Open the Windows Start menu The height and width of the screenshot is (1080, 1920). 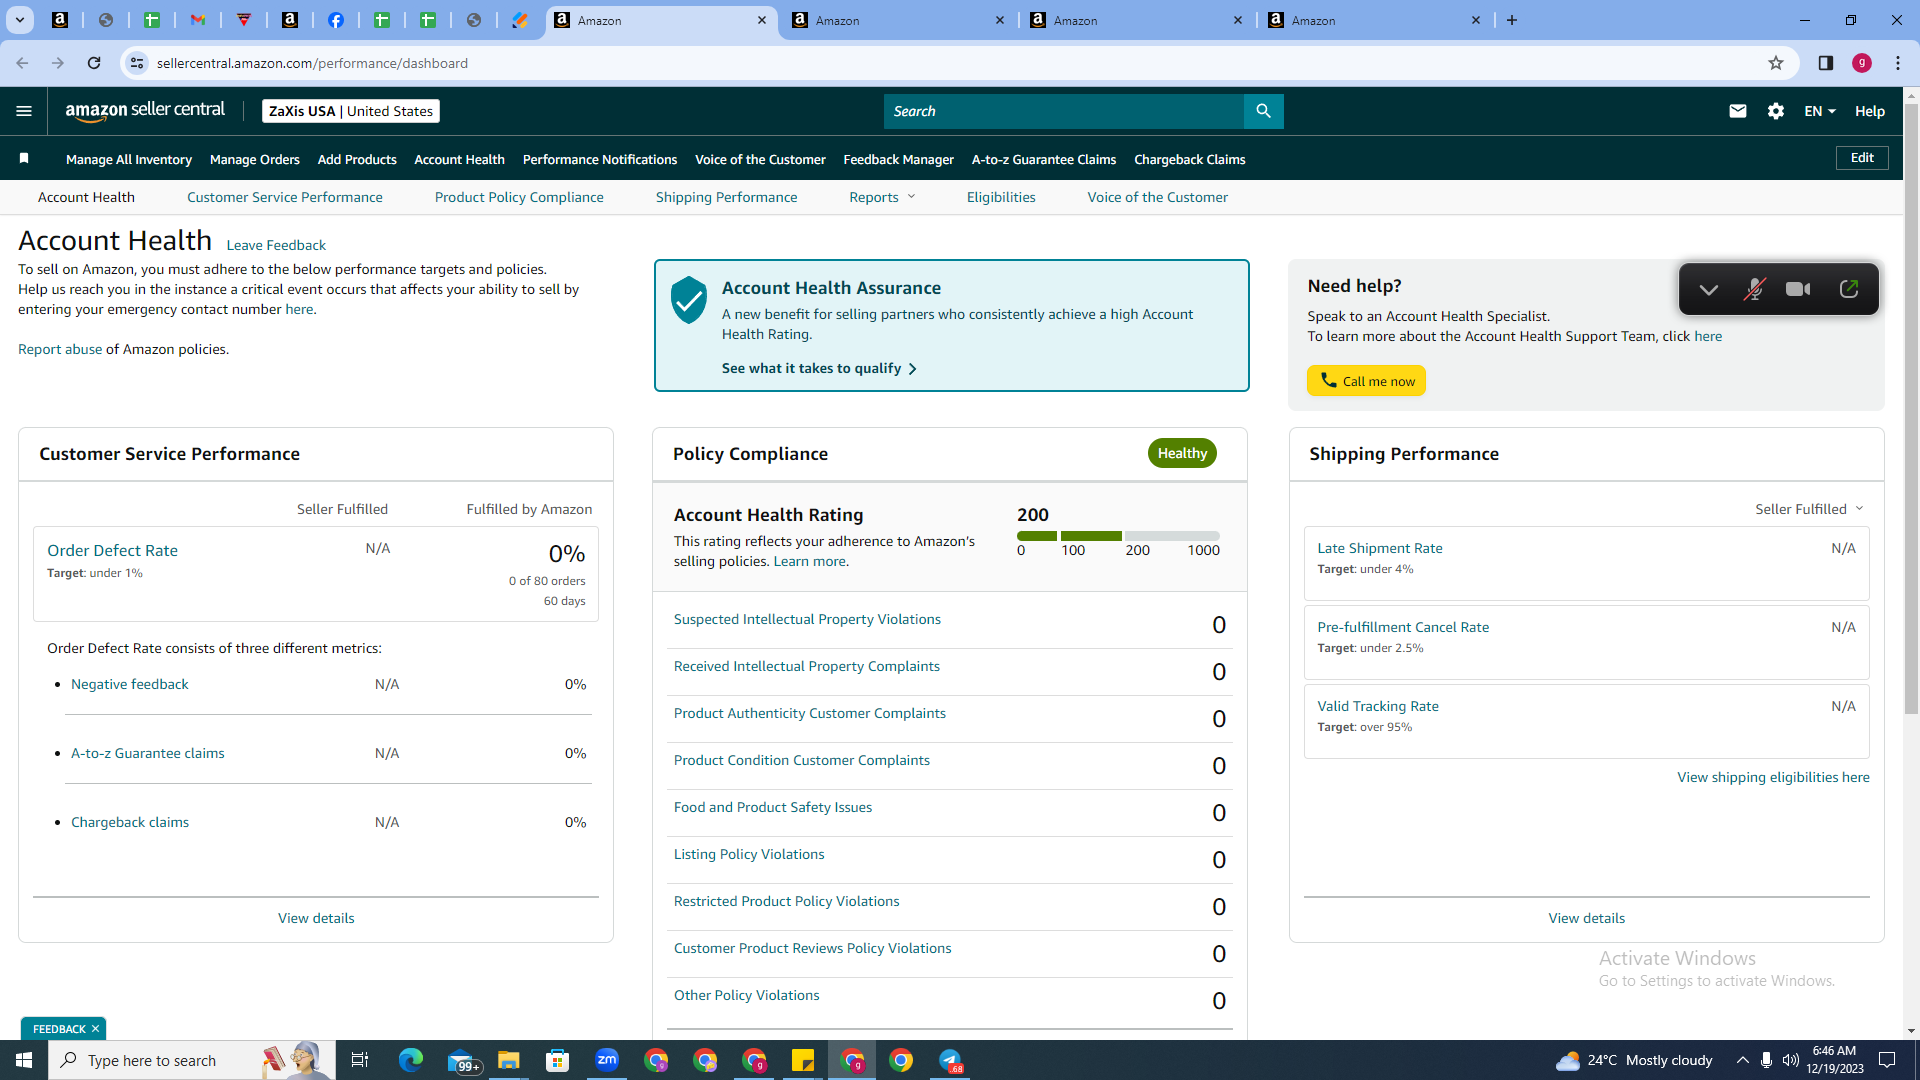[x=24, y=1060]
